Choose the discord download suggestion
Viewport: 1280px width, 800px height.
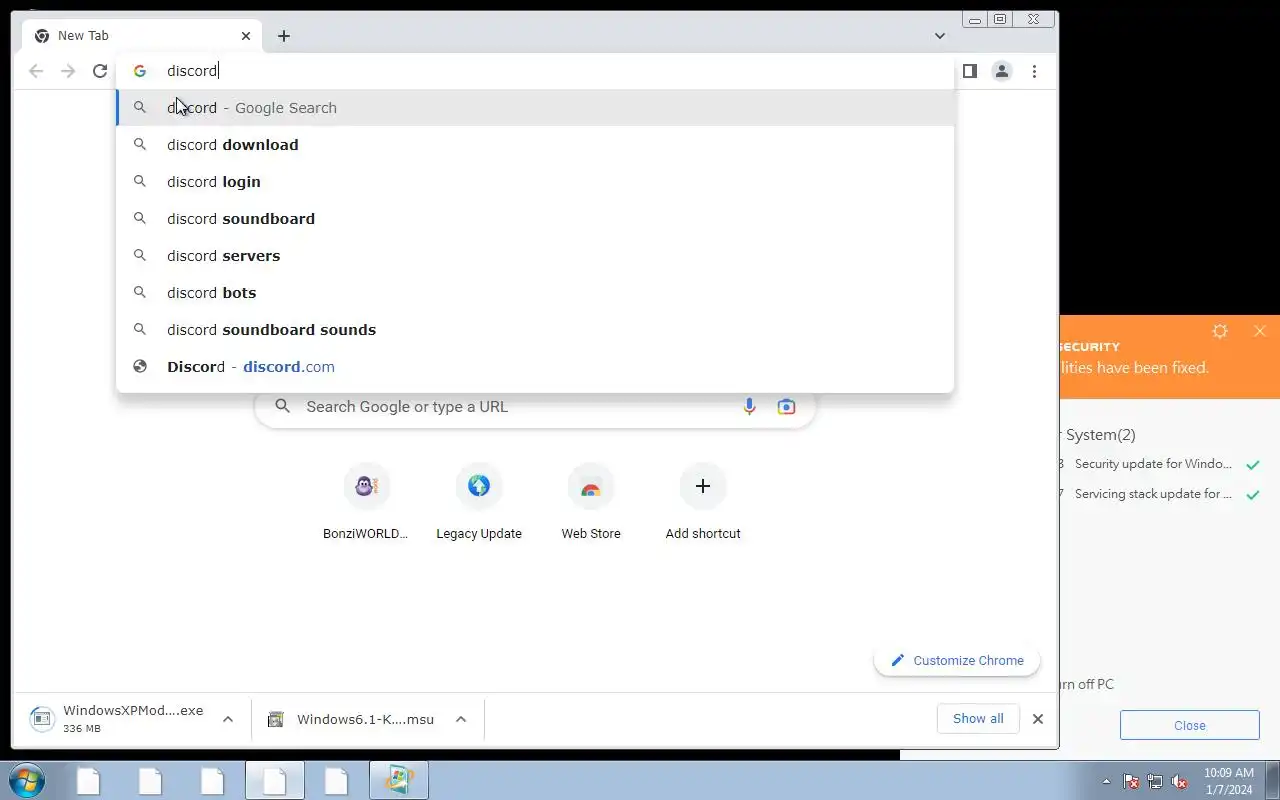pyautogui.click(x=535, y=145)
